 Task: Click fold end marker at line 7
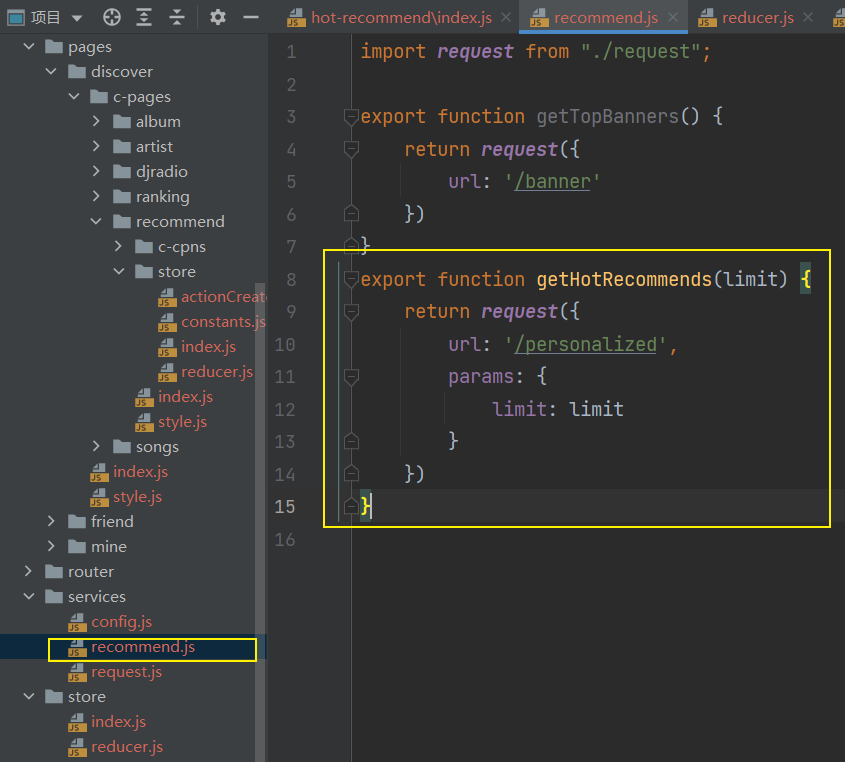pos(351,246)
